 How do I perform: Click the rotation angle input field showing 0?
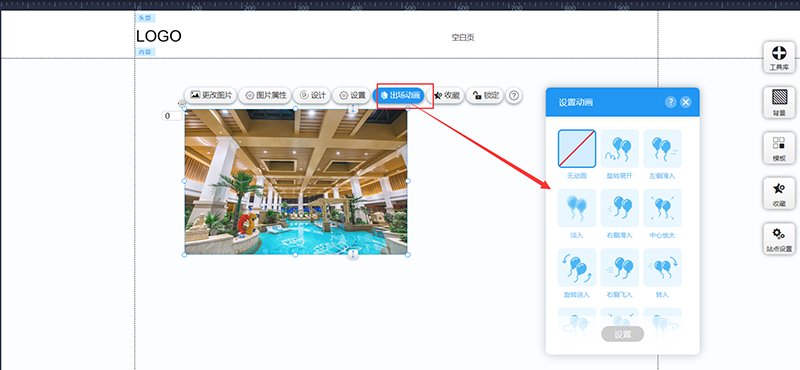(172, 116)
